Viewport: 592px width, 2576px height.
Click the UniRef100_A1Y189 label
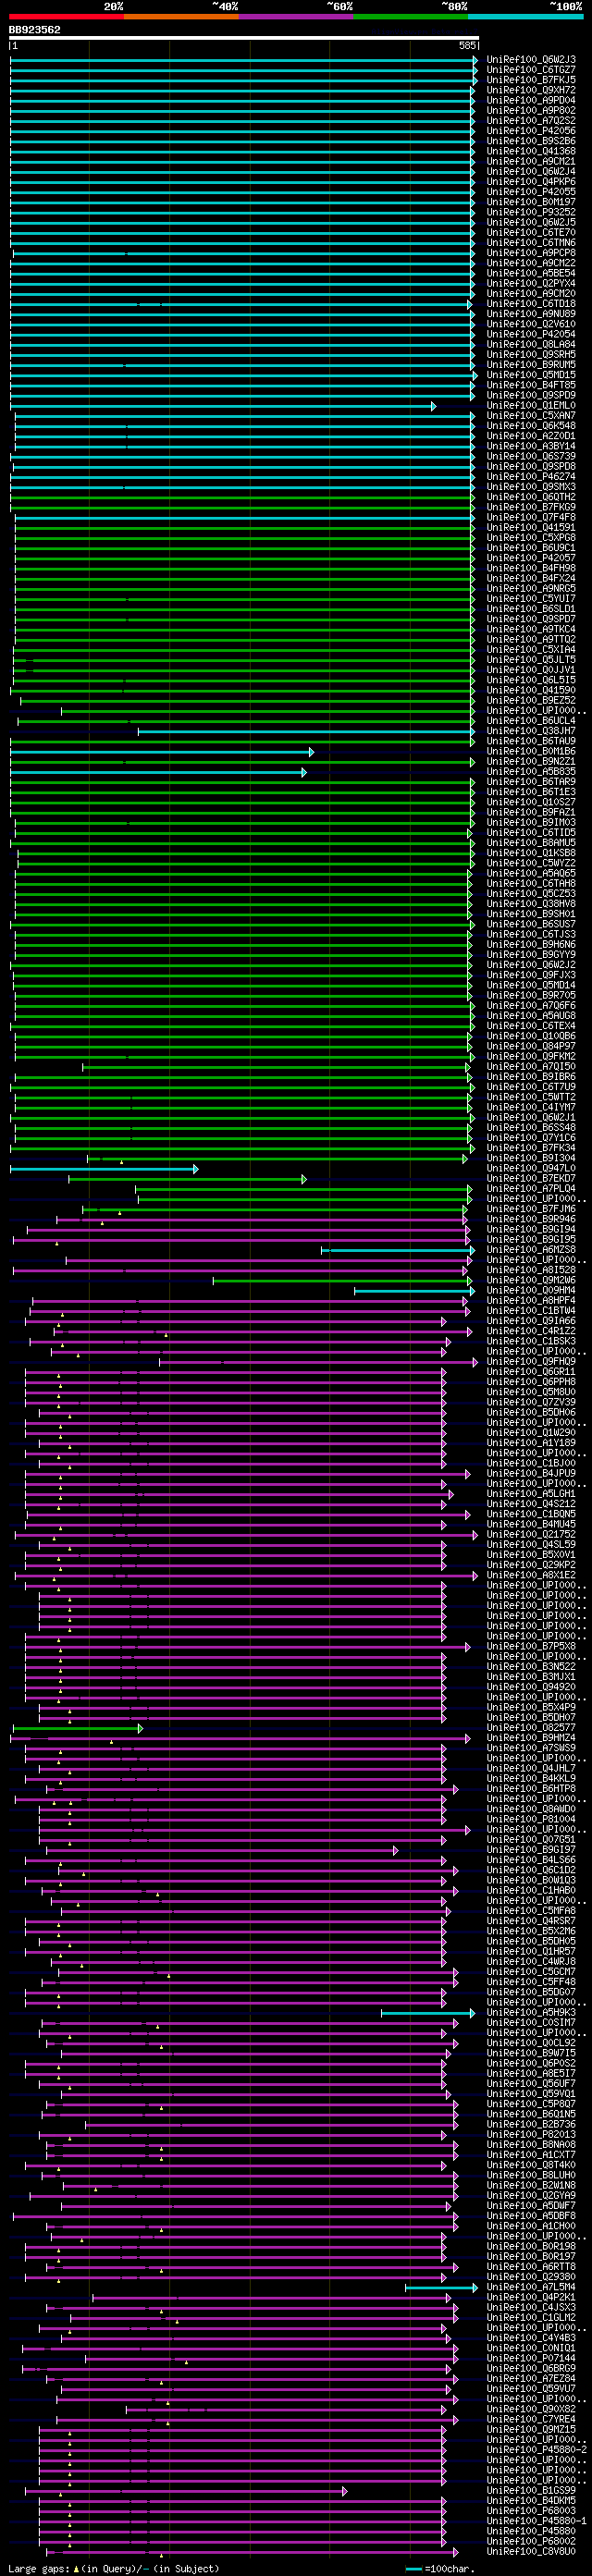click(x=531, y=1444)
